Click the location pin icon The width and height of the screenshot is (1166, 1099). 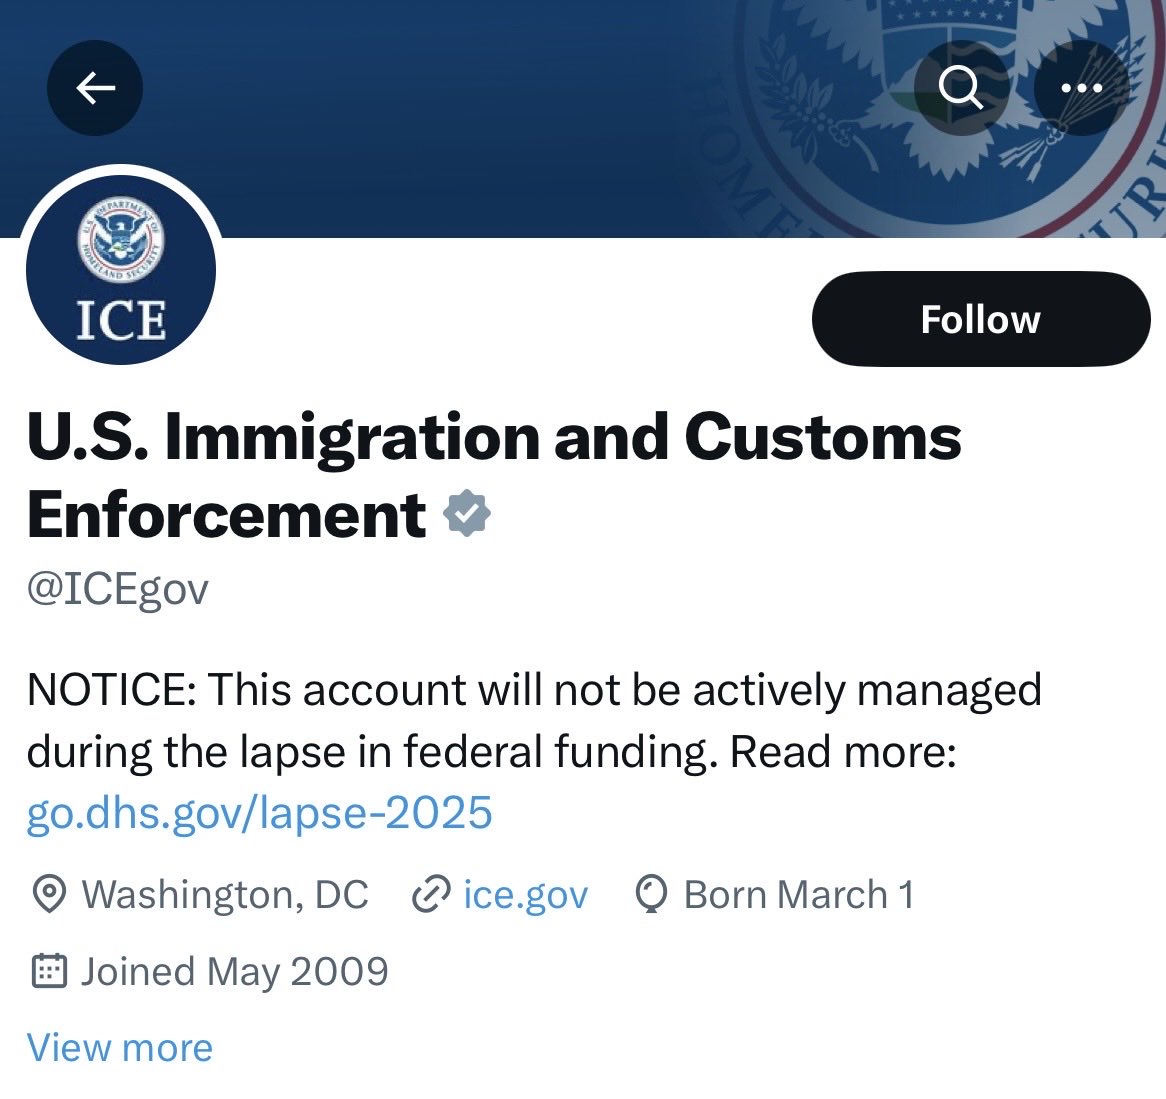pos(49,895)
